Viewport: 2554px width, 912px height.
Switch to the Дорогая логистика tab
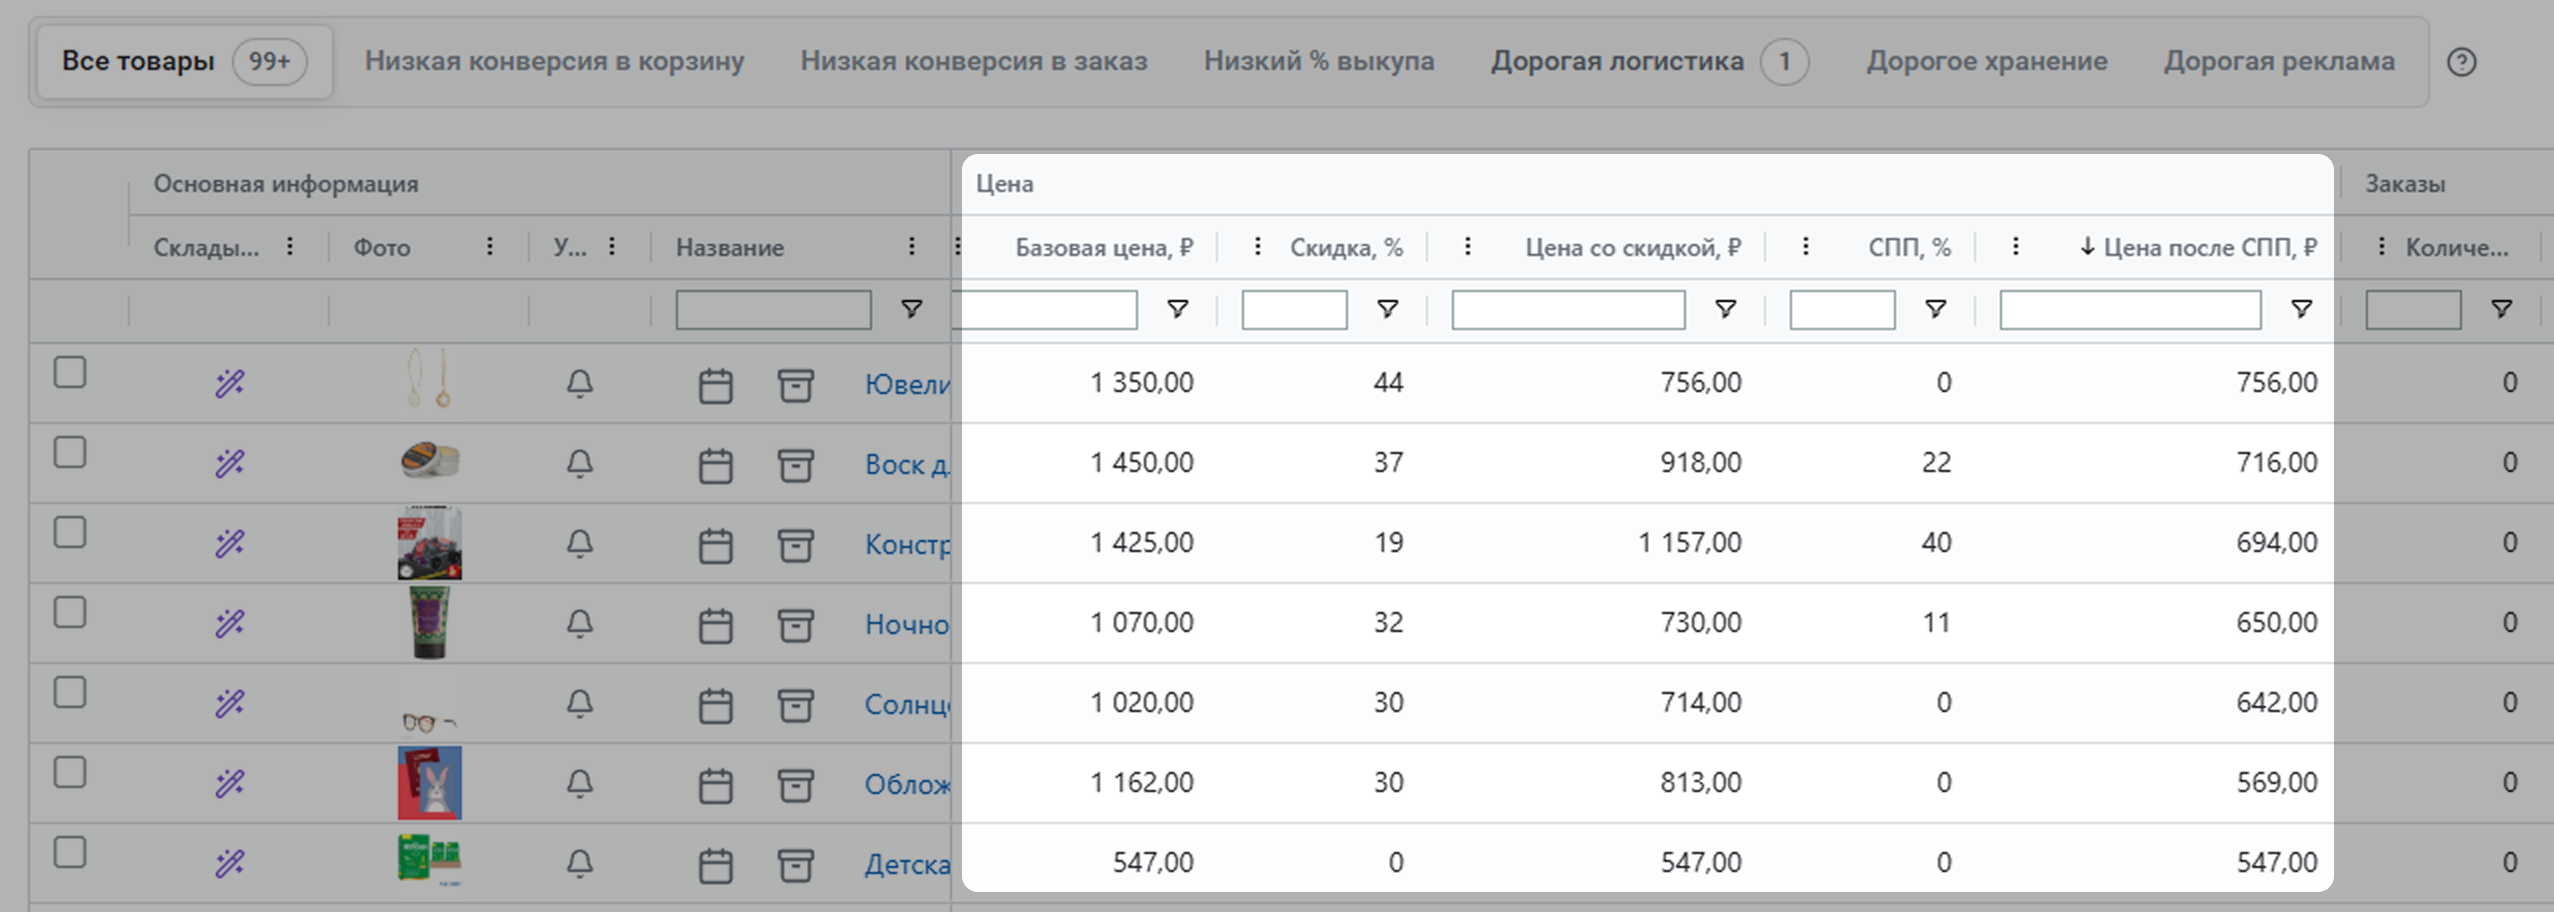click(x=1617, y=62)
